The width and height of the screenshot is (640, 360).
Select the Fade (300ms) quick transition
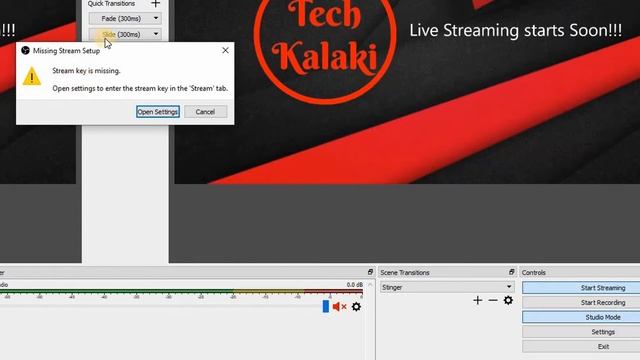[121, 18]
